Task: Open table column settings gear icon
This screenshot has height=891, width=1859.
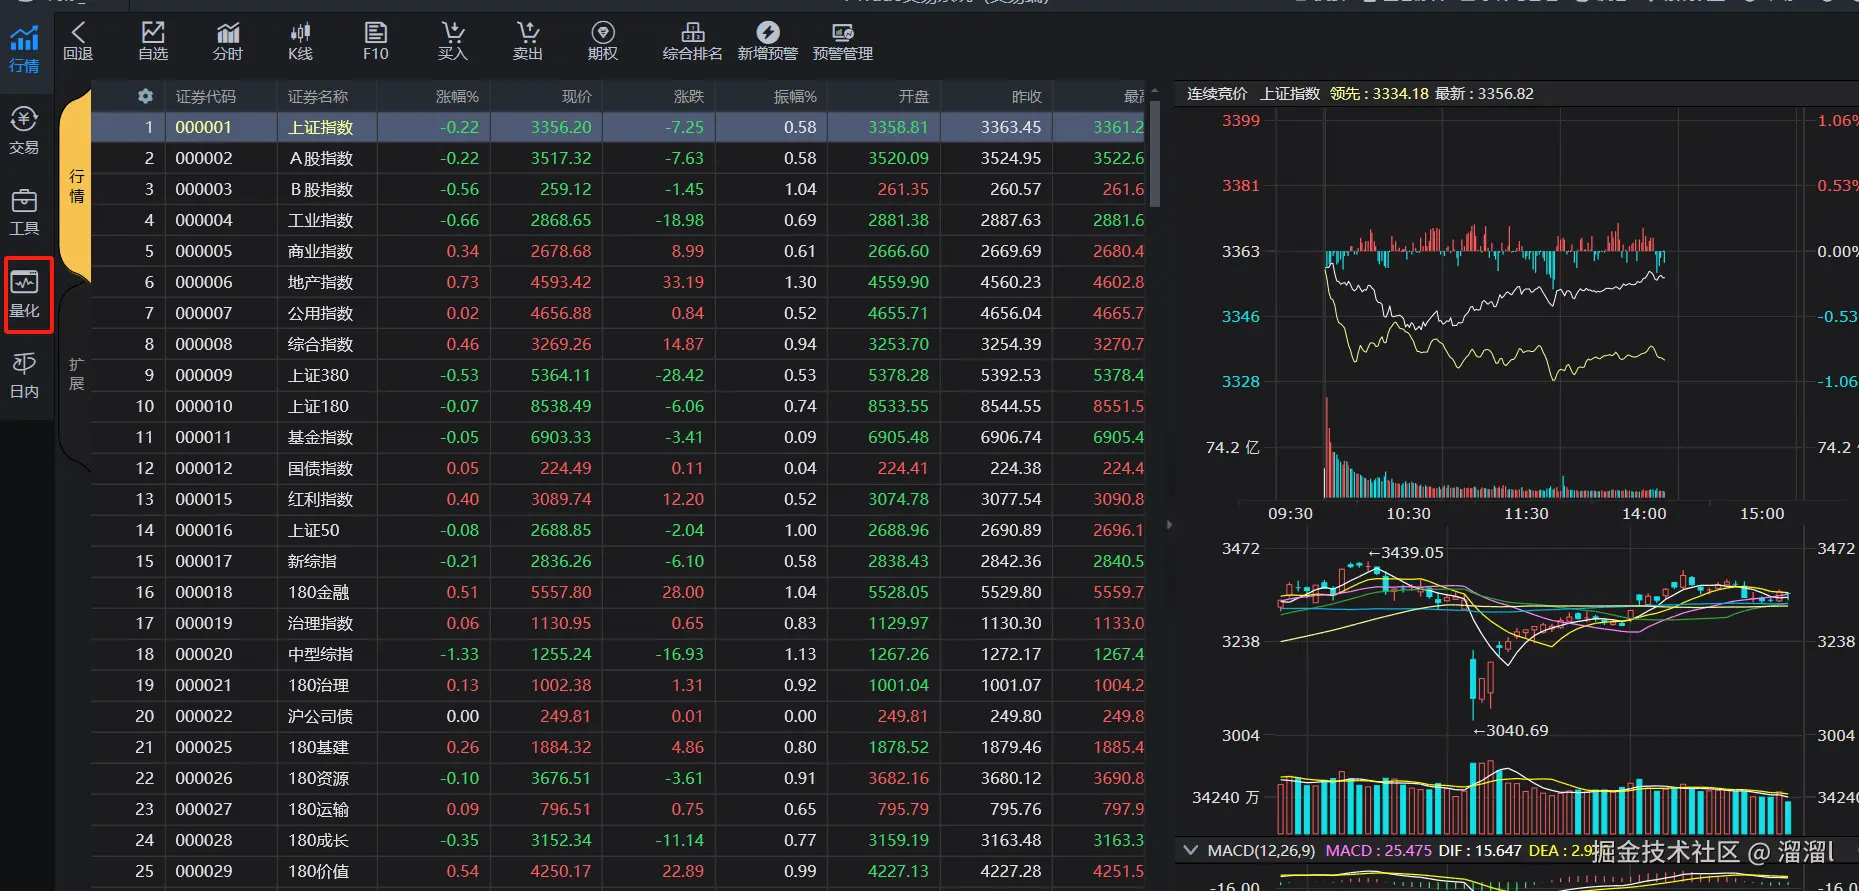Action: (145, 96)
